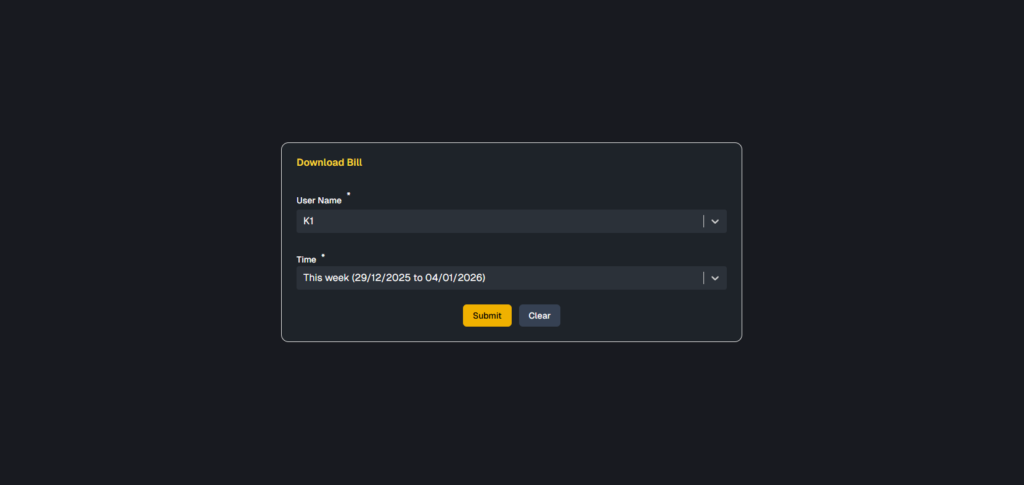Click the separator line in User Name field
Image resolution: width=1024 pixels, height=485 pixels.
point(704,221)
